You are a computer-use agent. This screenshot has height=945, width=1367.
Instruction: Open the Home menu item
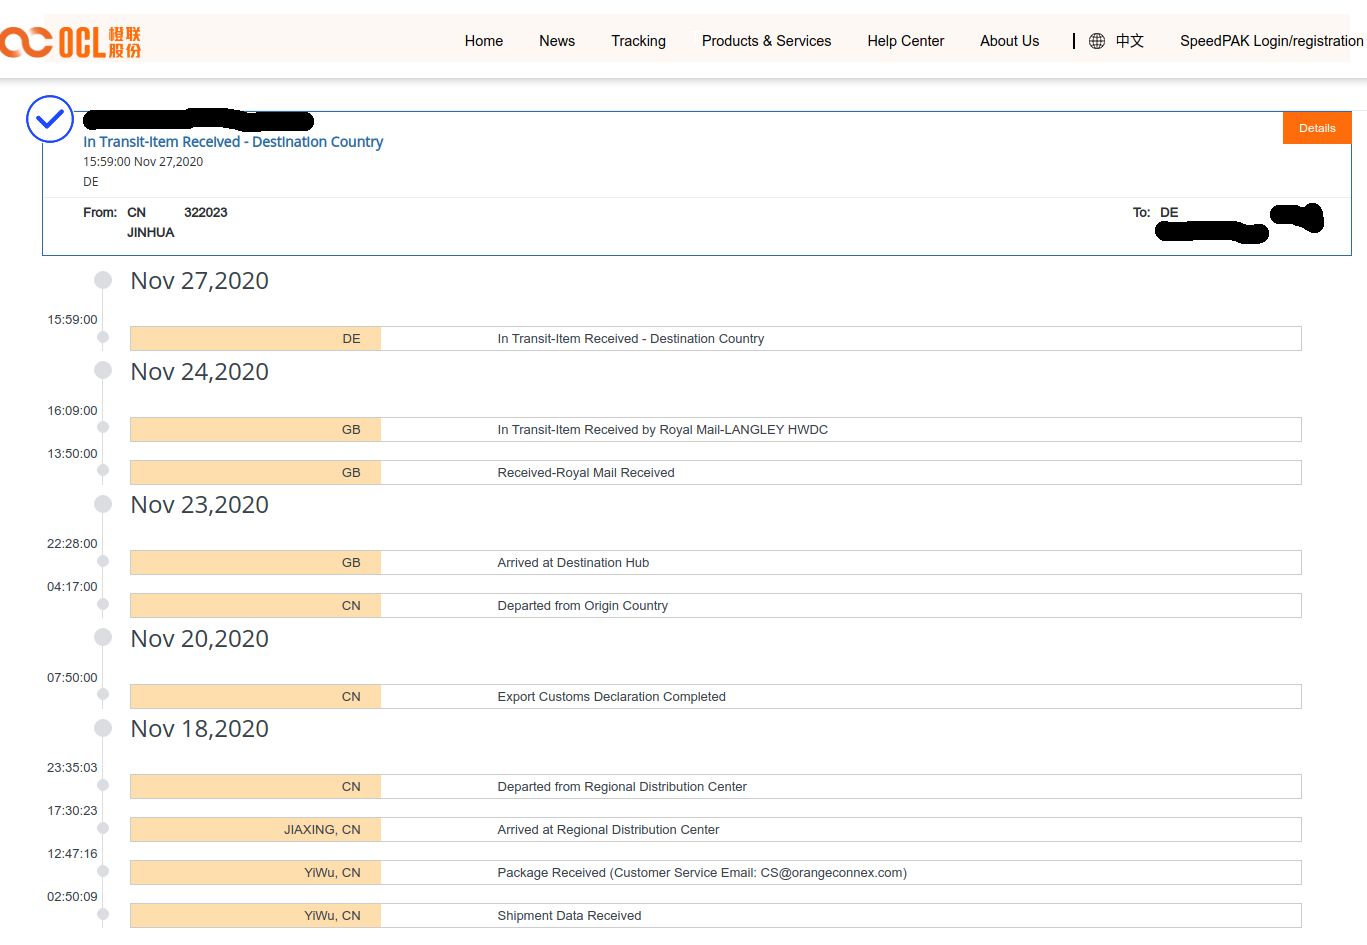coord(483,41)
